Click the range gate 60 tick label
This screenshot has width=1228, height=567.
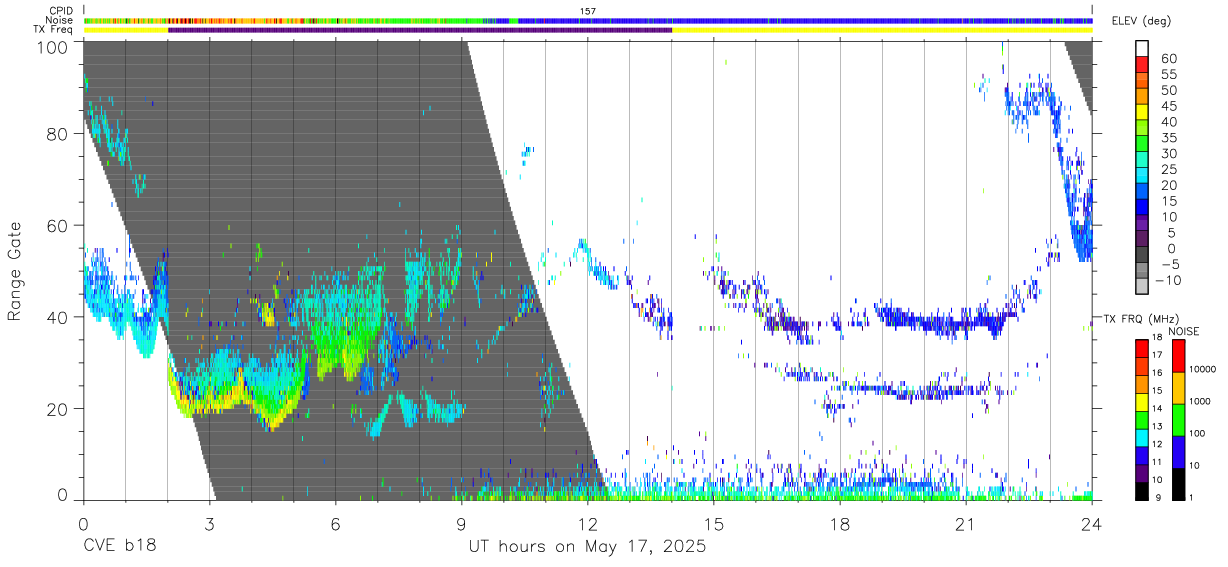pos(59,225)
